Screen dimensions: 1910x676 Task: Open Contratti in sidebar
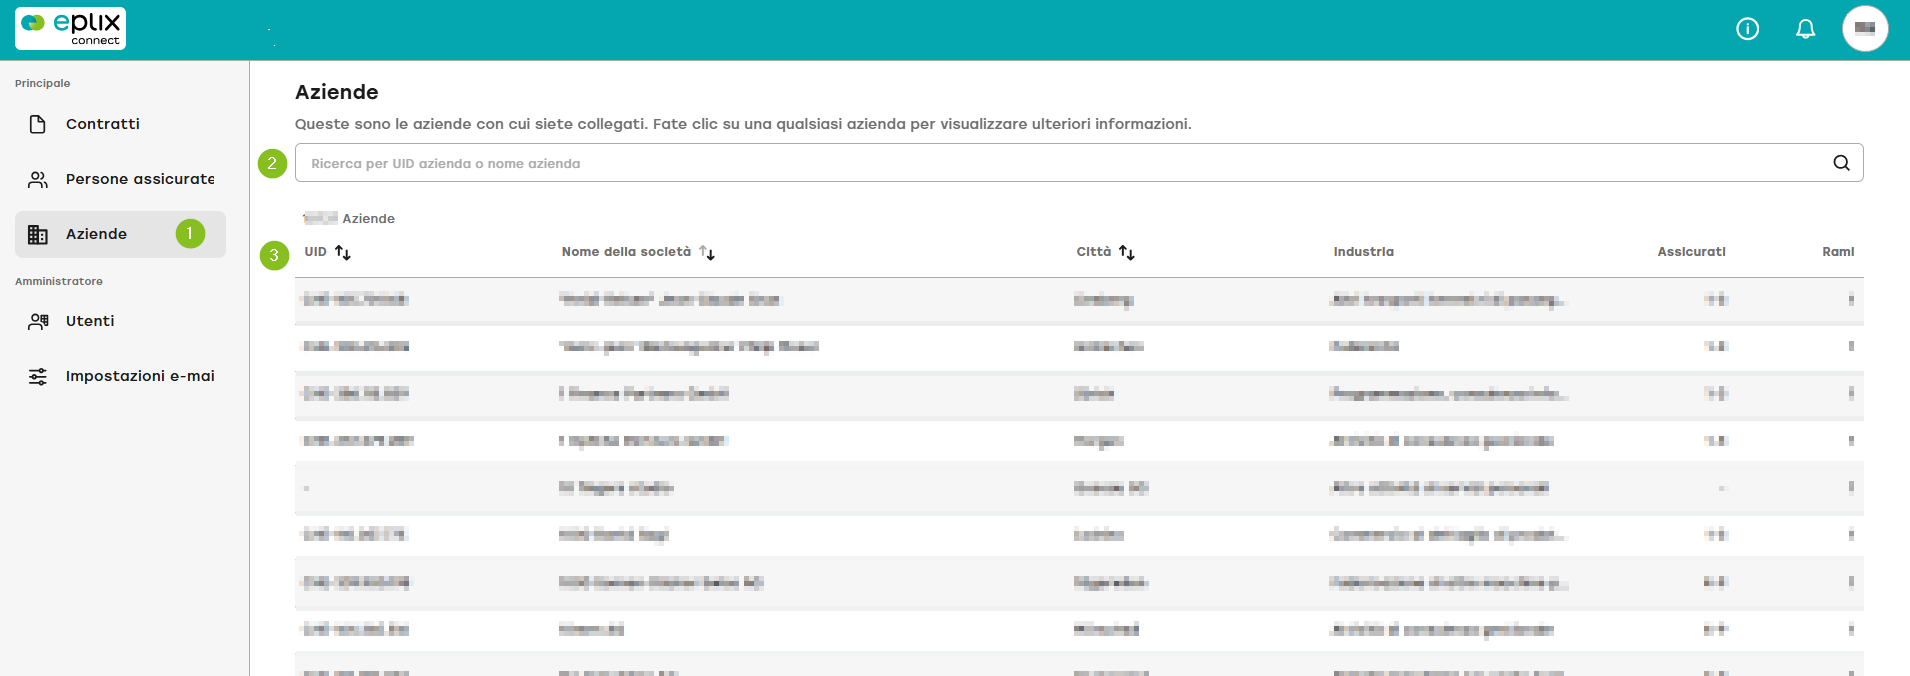pyautogui.click(x=120, y=124)
